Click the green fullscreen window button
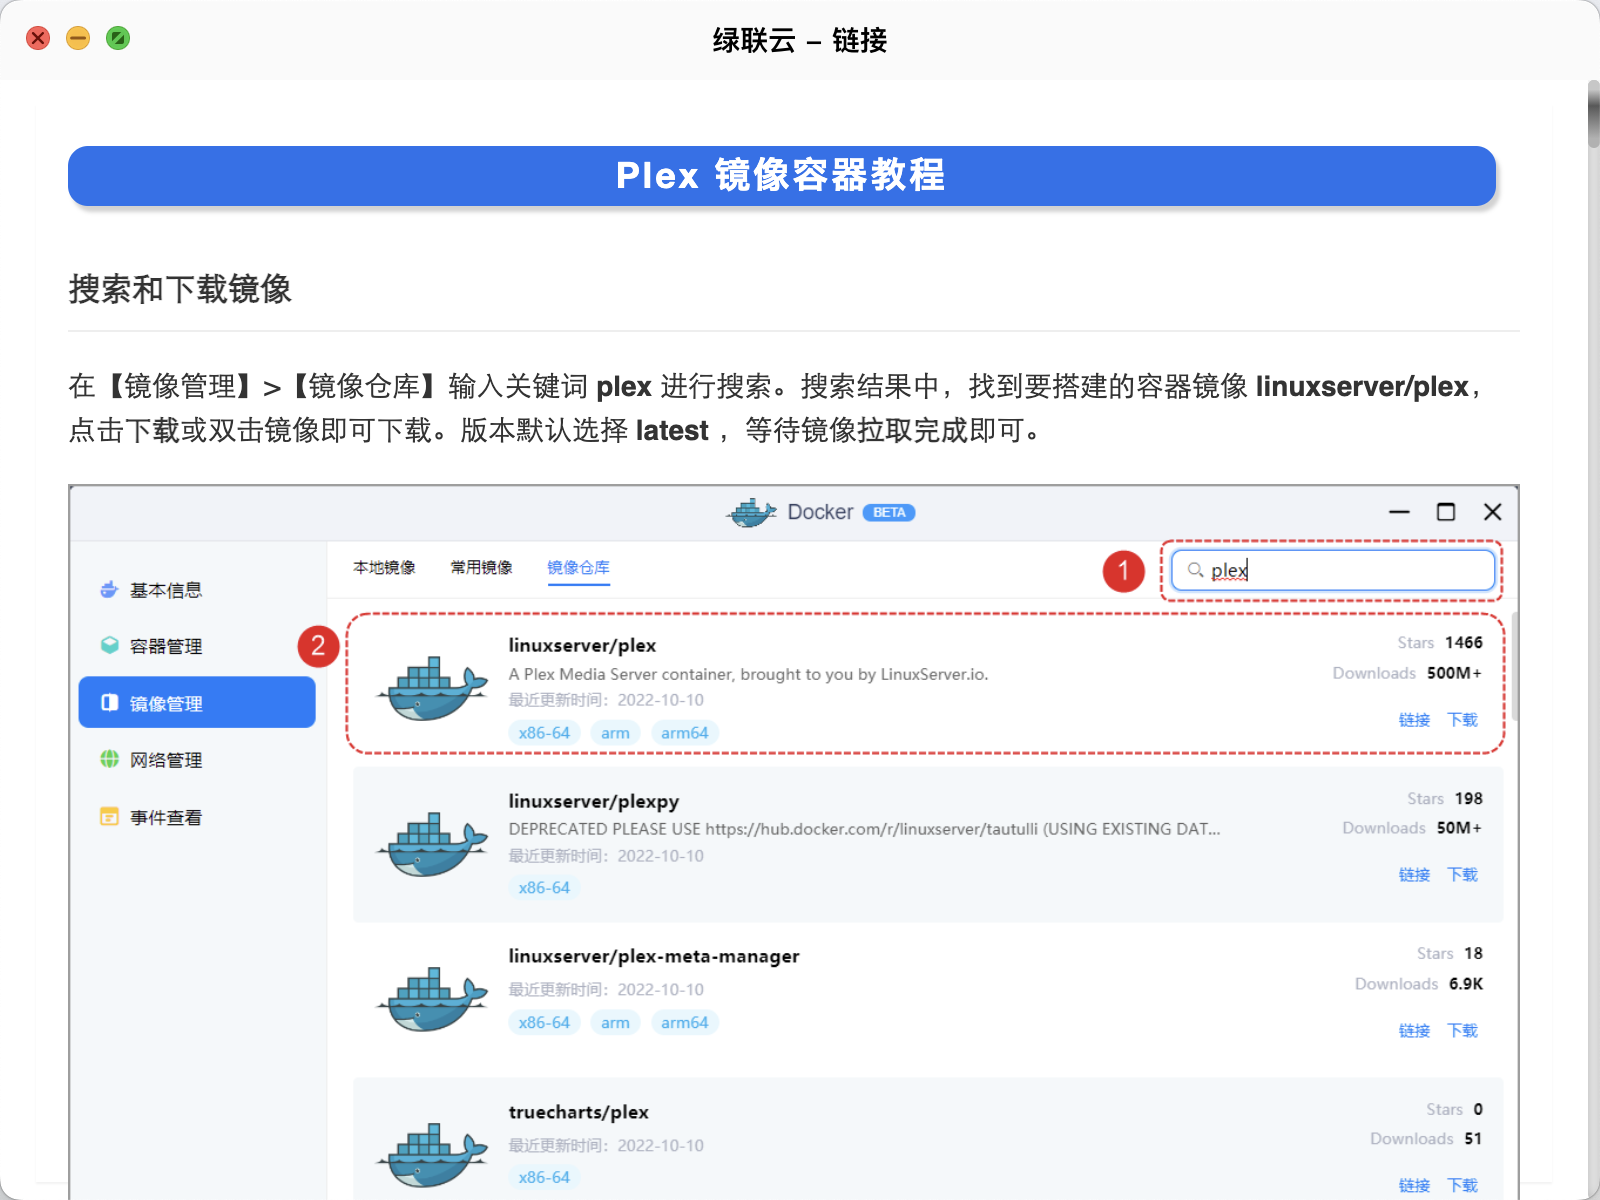This screenshot has height=1200, width=1600. click(118, 38)
